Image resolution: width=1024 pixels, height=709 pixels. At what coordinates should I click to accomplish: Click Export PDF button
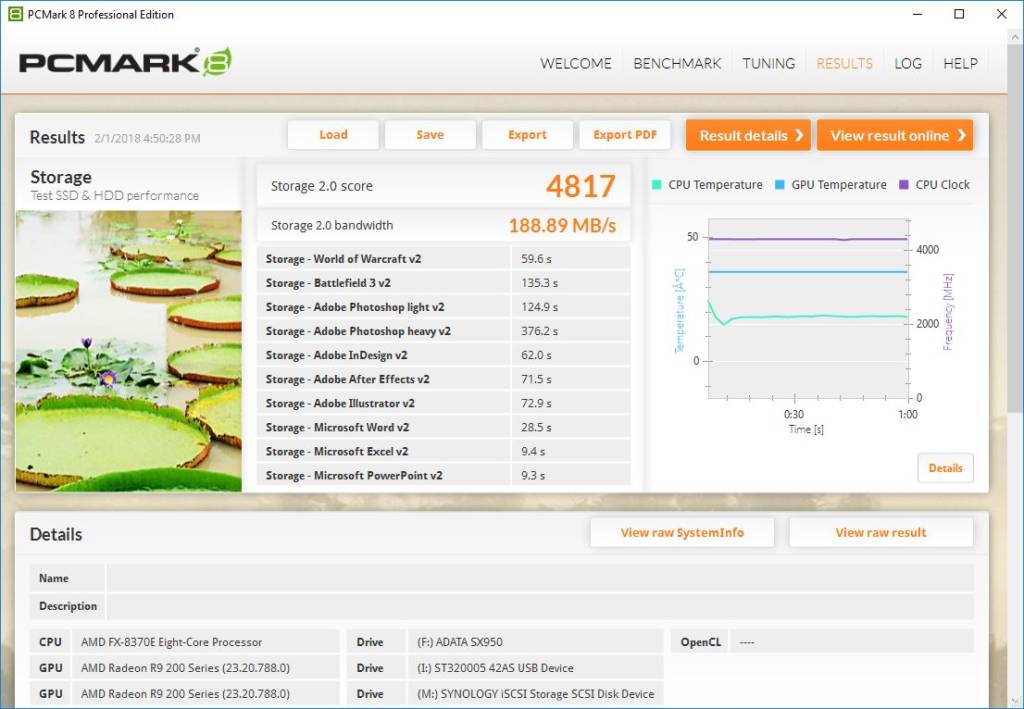[x=625, y=134]
